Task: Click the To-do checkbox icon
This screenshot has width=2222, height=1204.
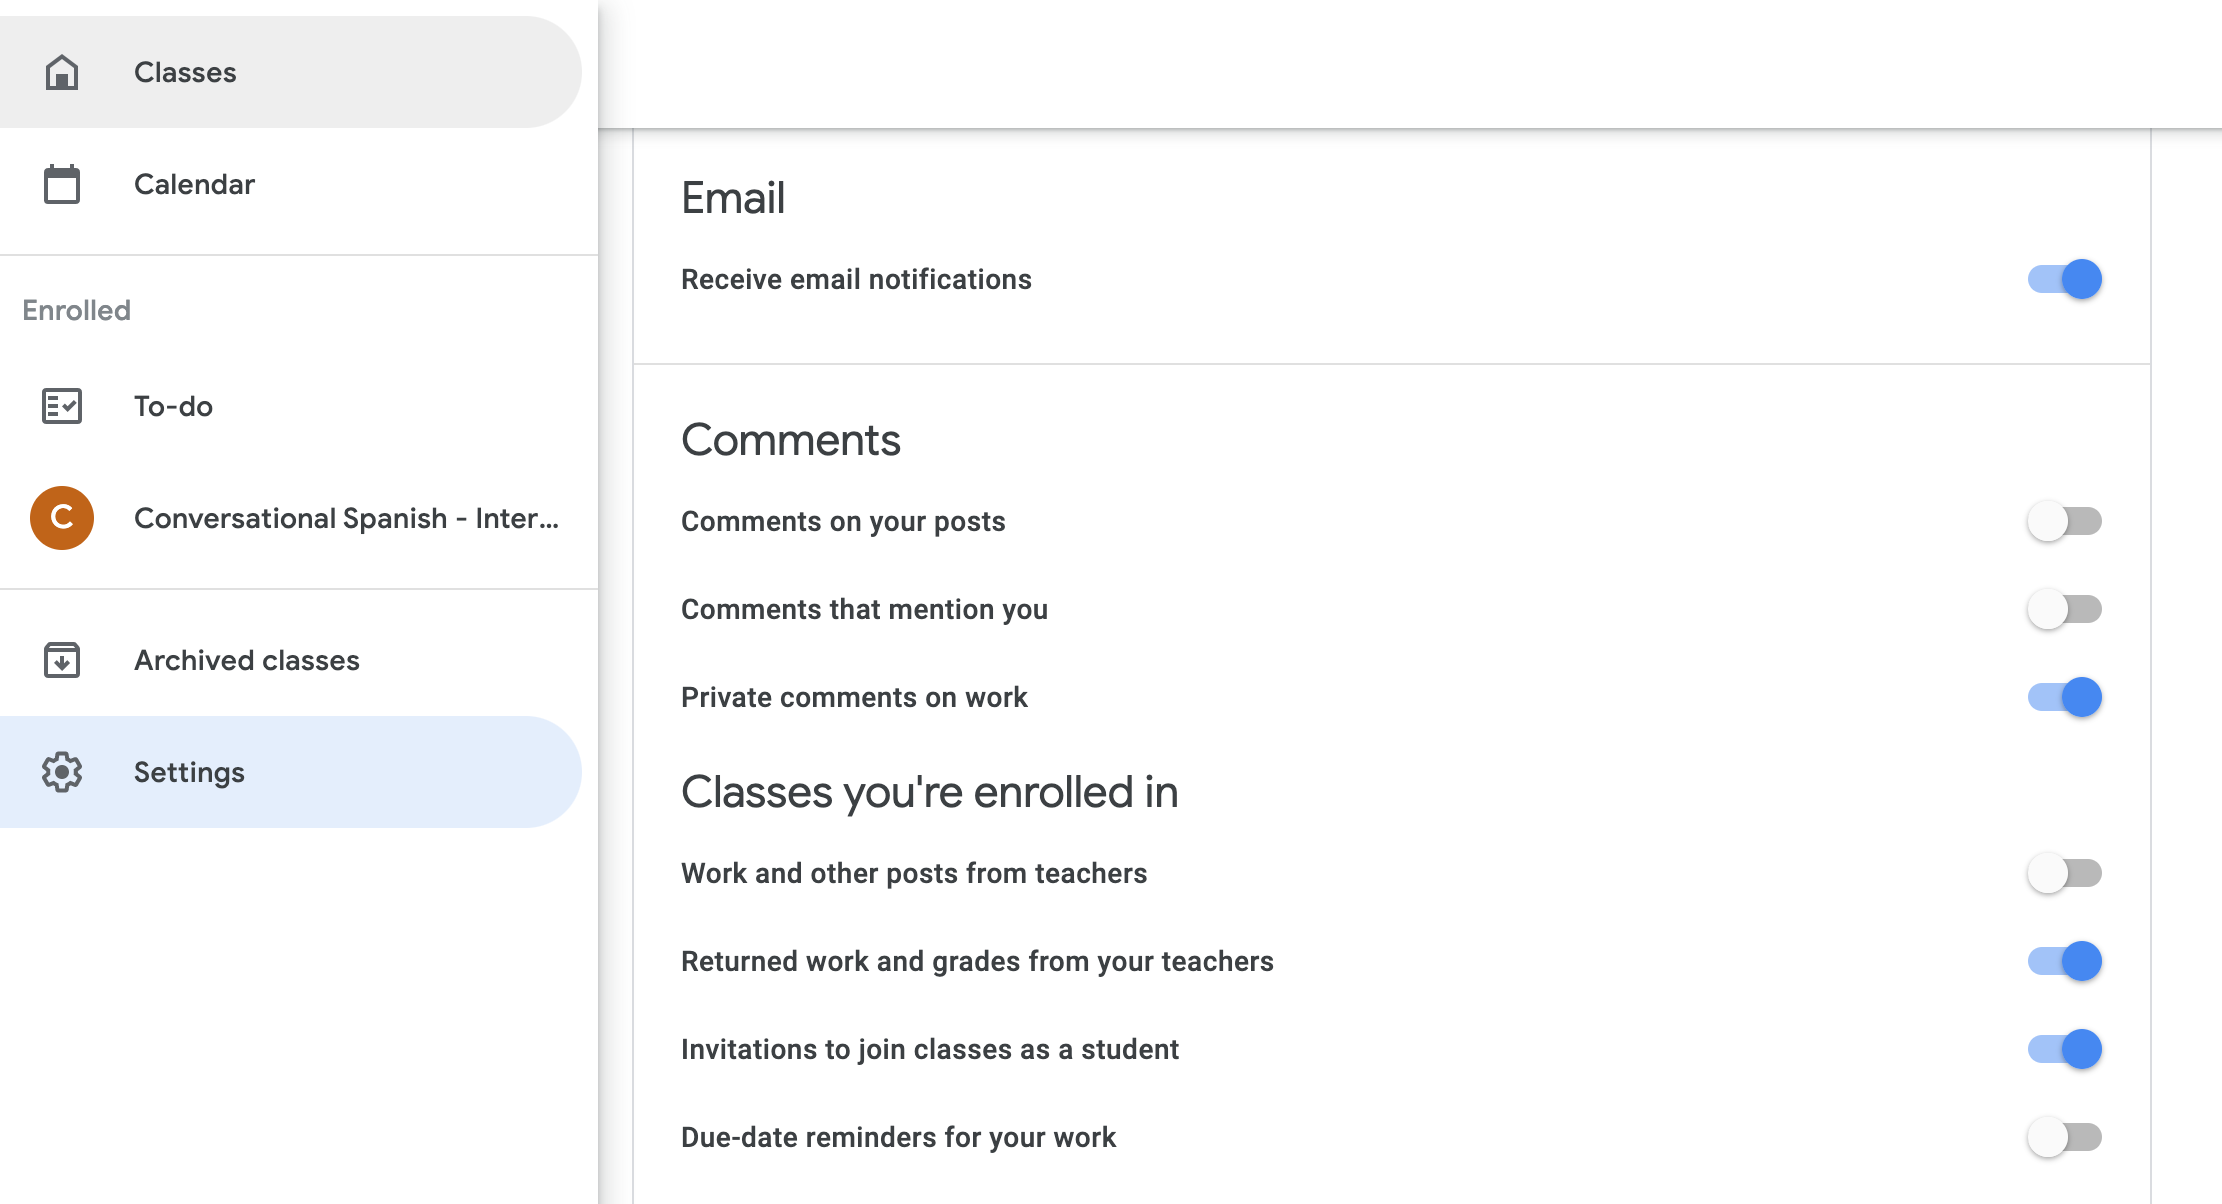Action: click(x=61, y=405)
